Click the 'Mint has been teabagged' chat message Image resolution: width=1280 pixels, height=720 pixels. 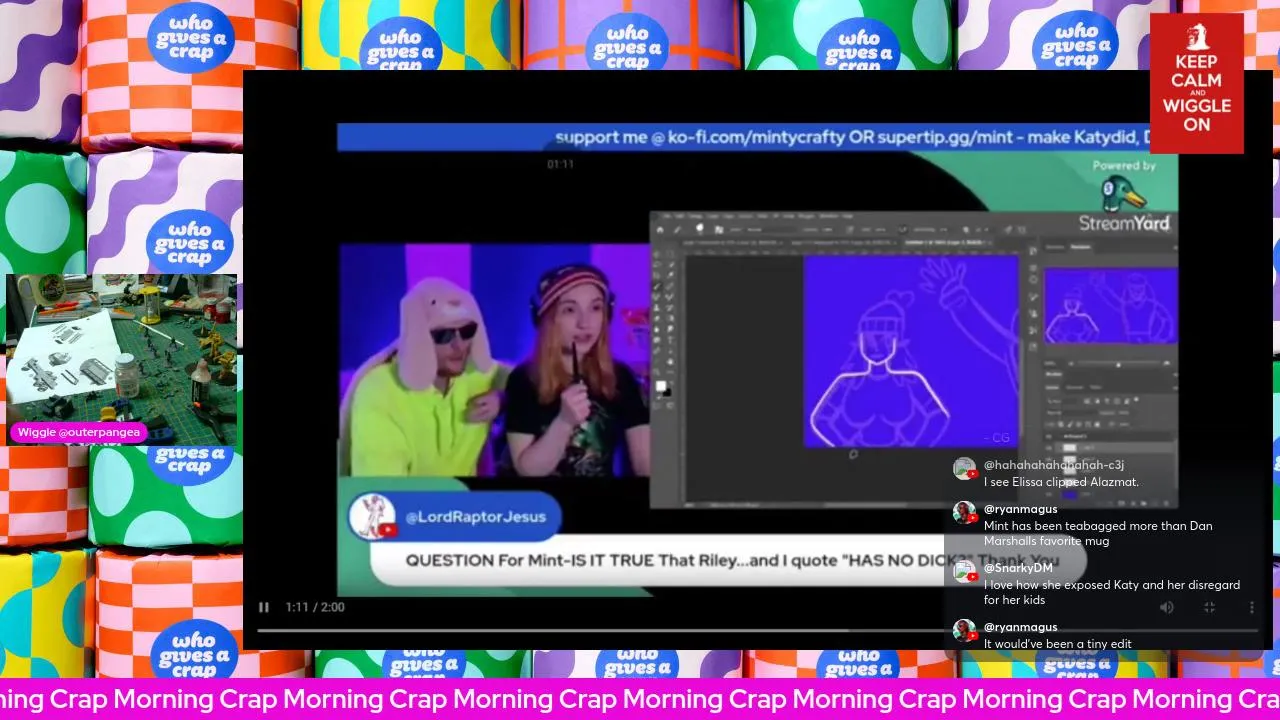[1098, 533]
